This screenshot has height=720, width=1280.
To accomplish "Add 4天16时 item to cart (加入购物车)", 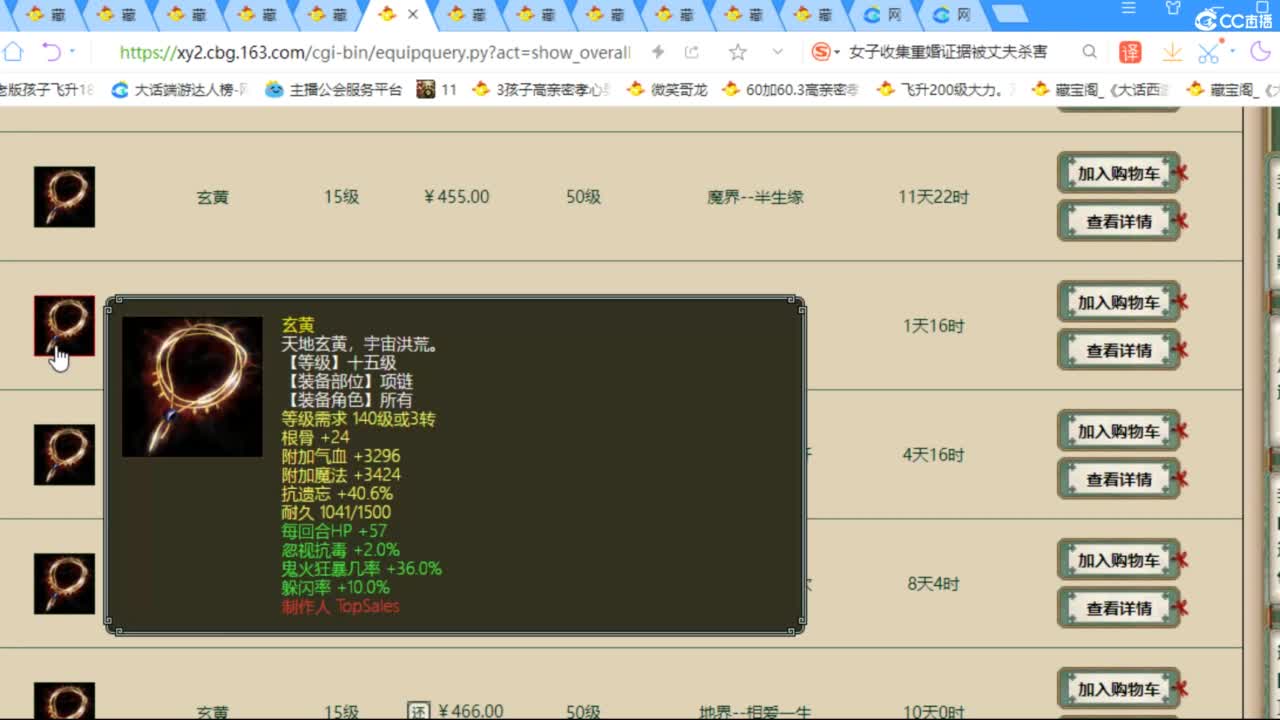I will pos(1118,431).
